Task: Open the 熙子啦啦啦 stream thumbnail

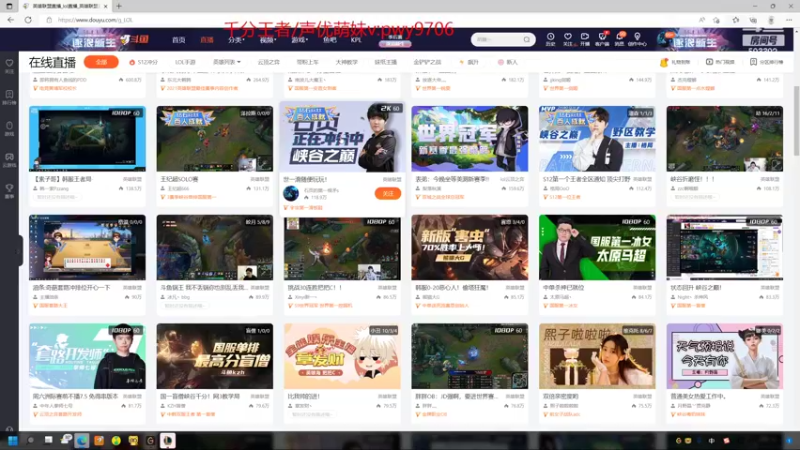Action: (x=597, y=356)
